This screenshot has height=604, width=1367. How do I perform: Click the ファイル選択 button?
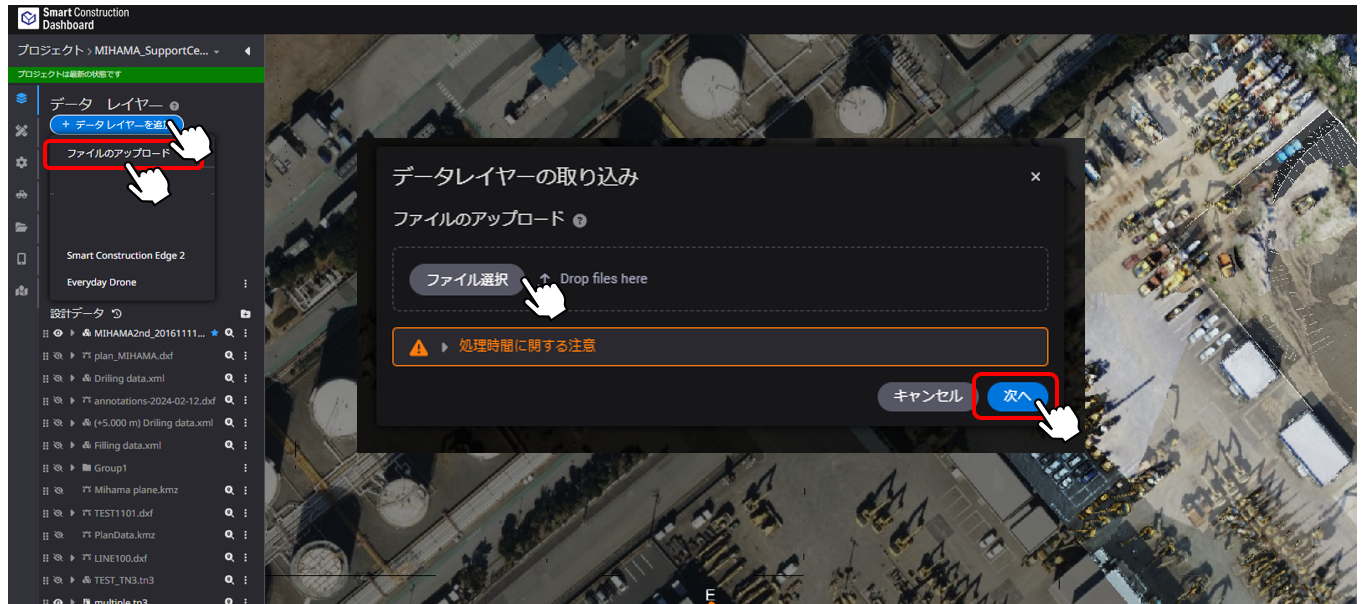coord(467,279)
